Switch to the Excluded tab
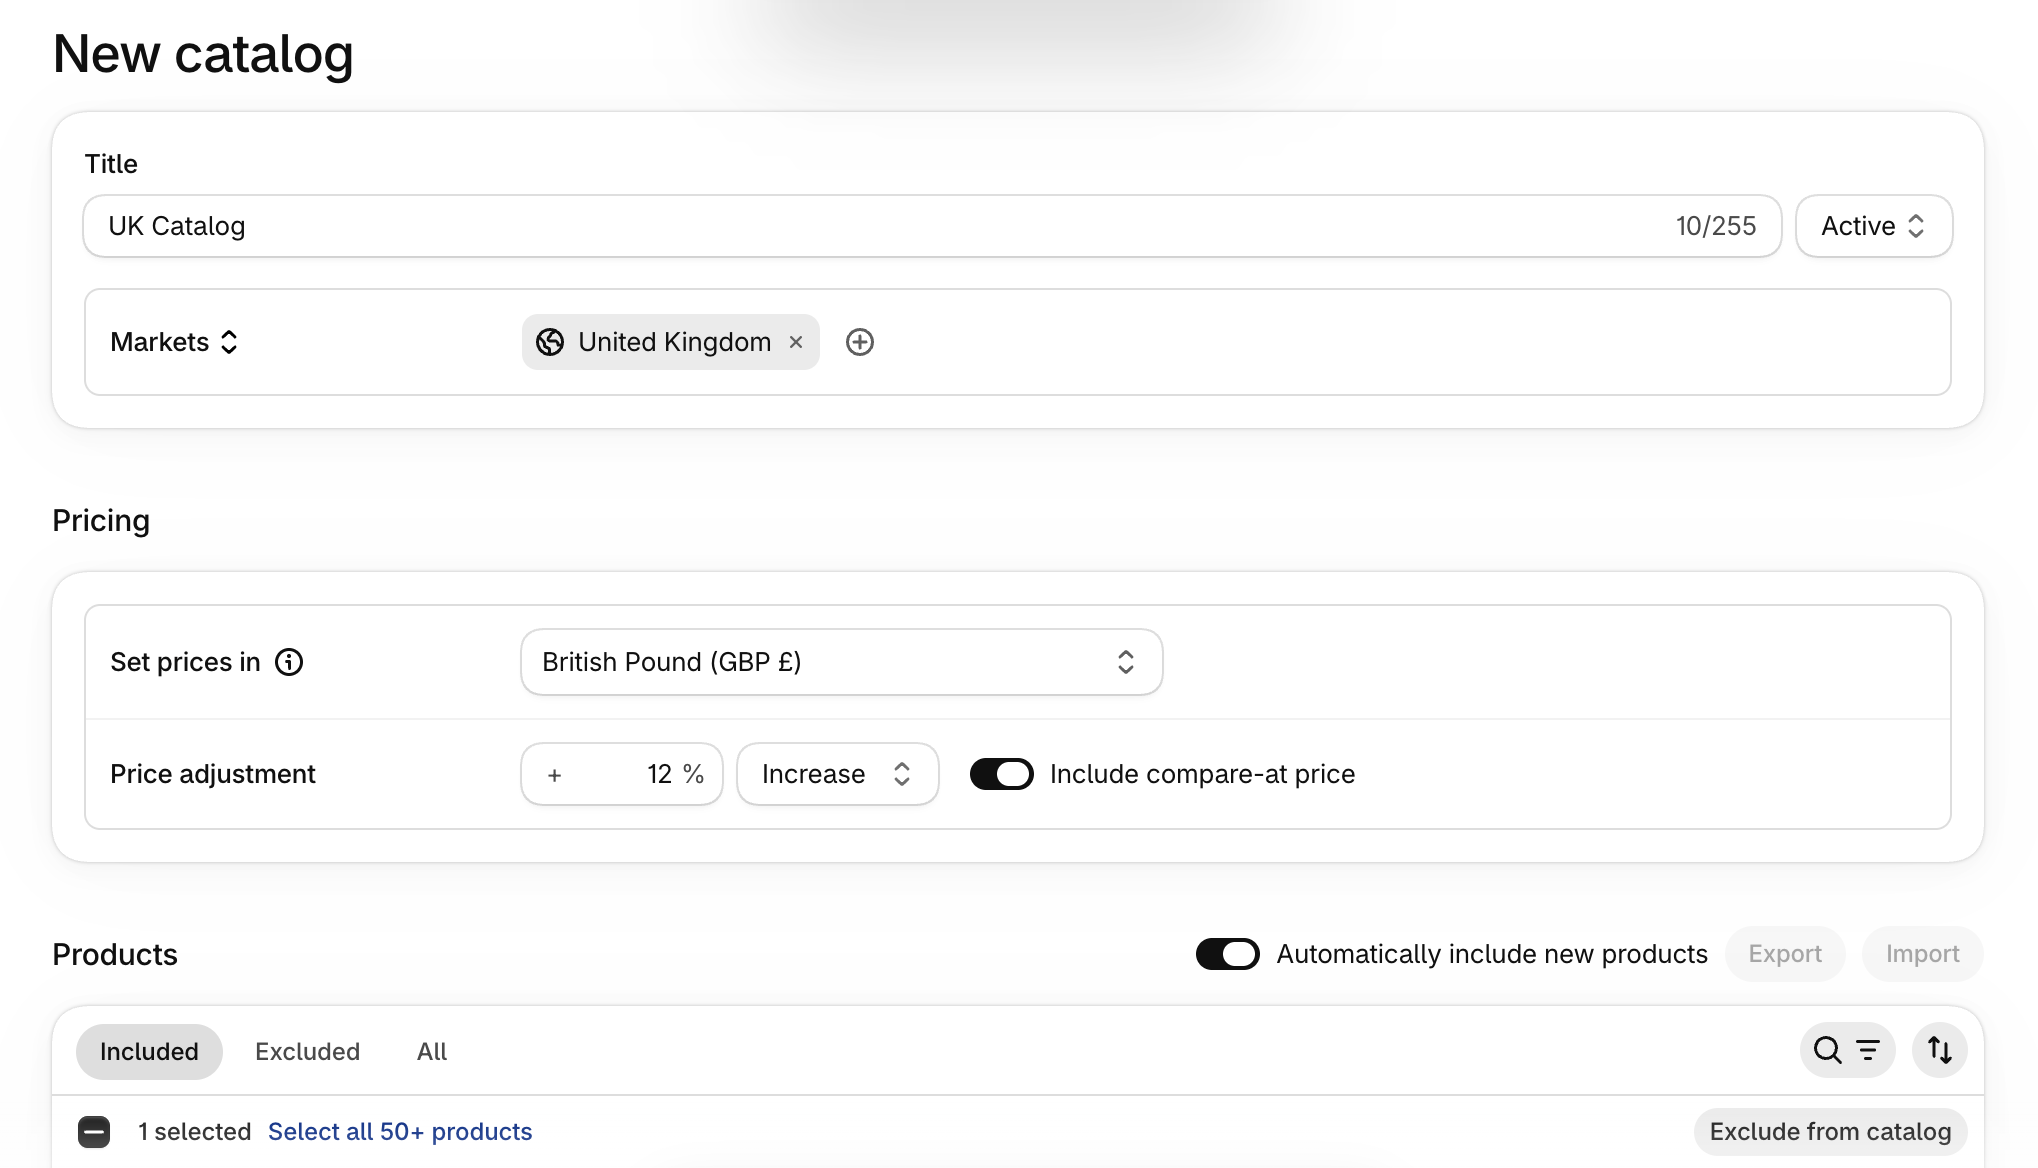Image resolution: width=2038 pixels, height=1168 pixels. (307, 1052)
